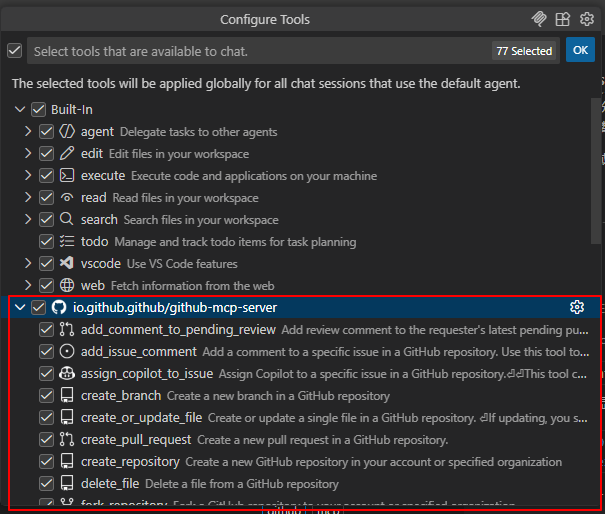Uncheck the create_or_update_file checkbox
This screenshot has height=514, width=605.
point(46,418)
